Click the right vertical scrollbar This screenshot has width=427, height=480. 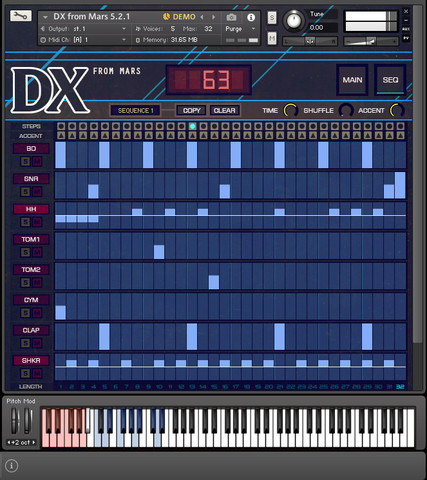[x=417, y=173]
